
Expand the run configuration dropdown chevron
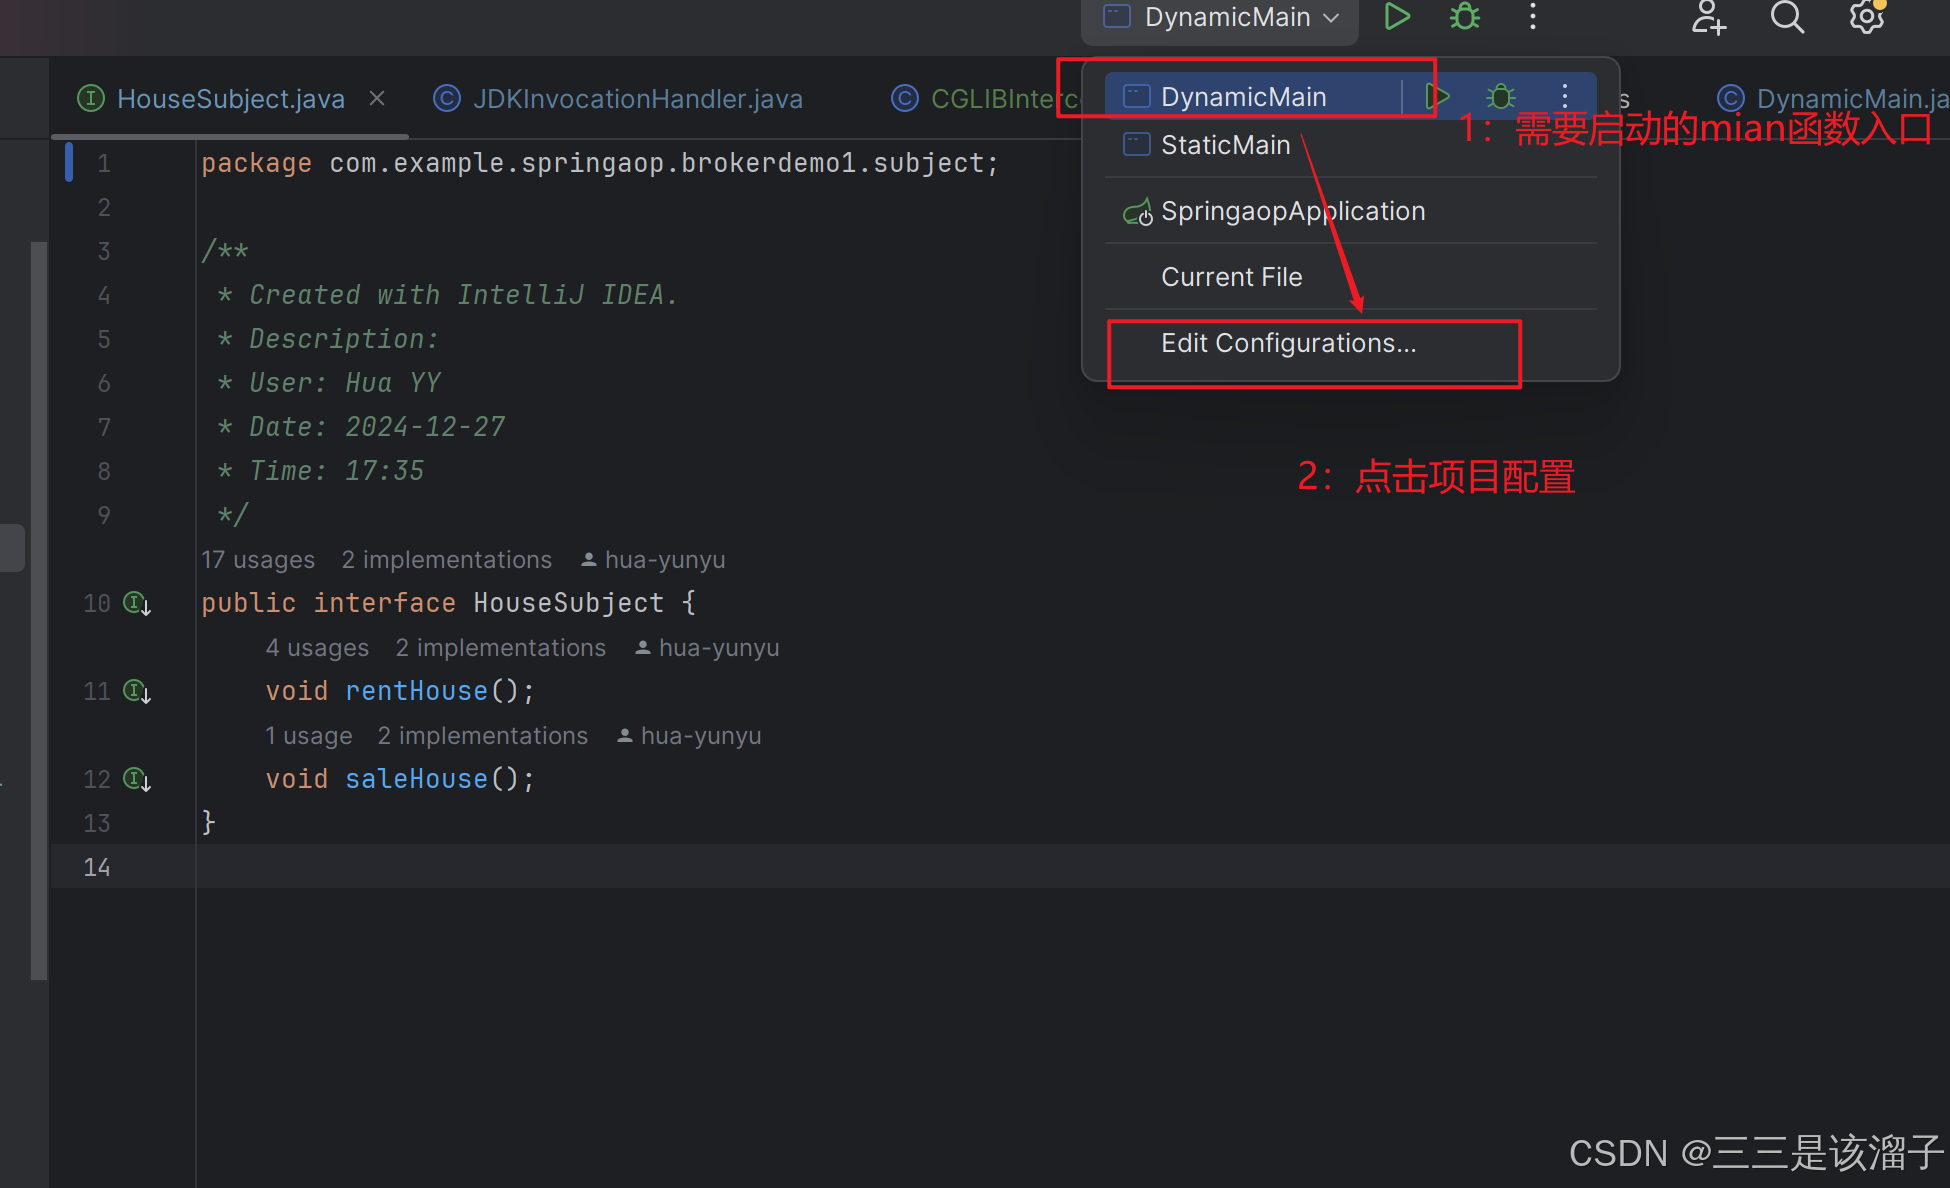pyautogui.click(x=1330, y=17)
